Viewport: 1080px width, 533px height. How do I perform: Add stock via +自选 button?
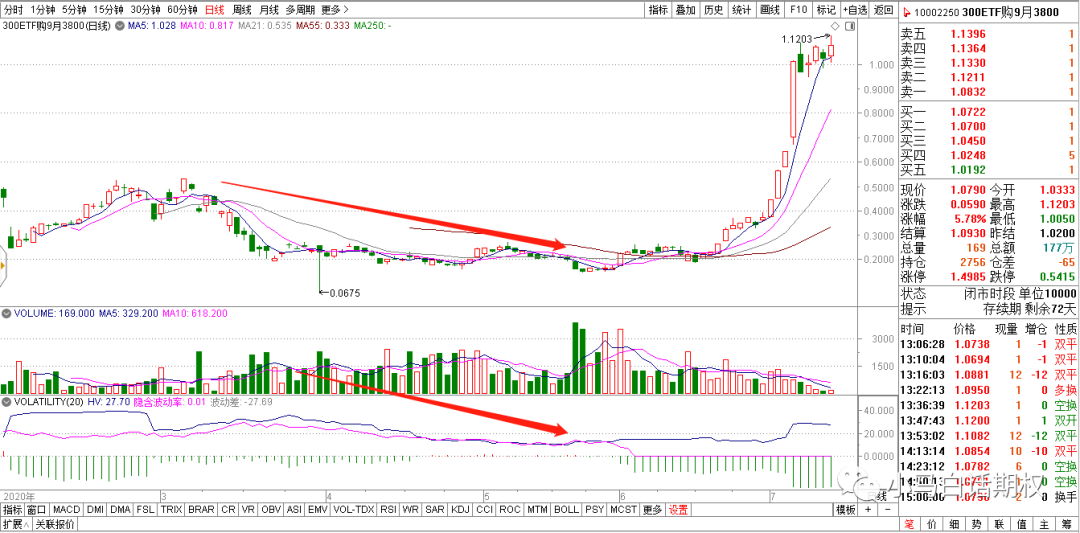853,9
